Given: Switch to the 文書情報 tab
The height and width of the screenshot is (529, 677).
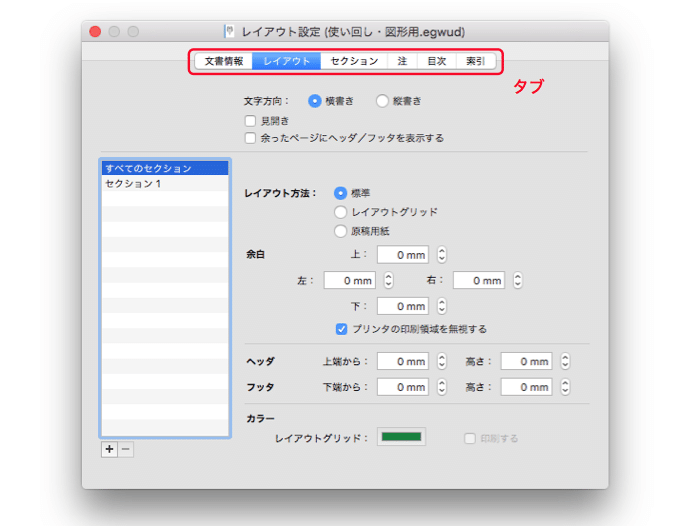Looking at the screenshot, I should click(x=224, y=61).
